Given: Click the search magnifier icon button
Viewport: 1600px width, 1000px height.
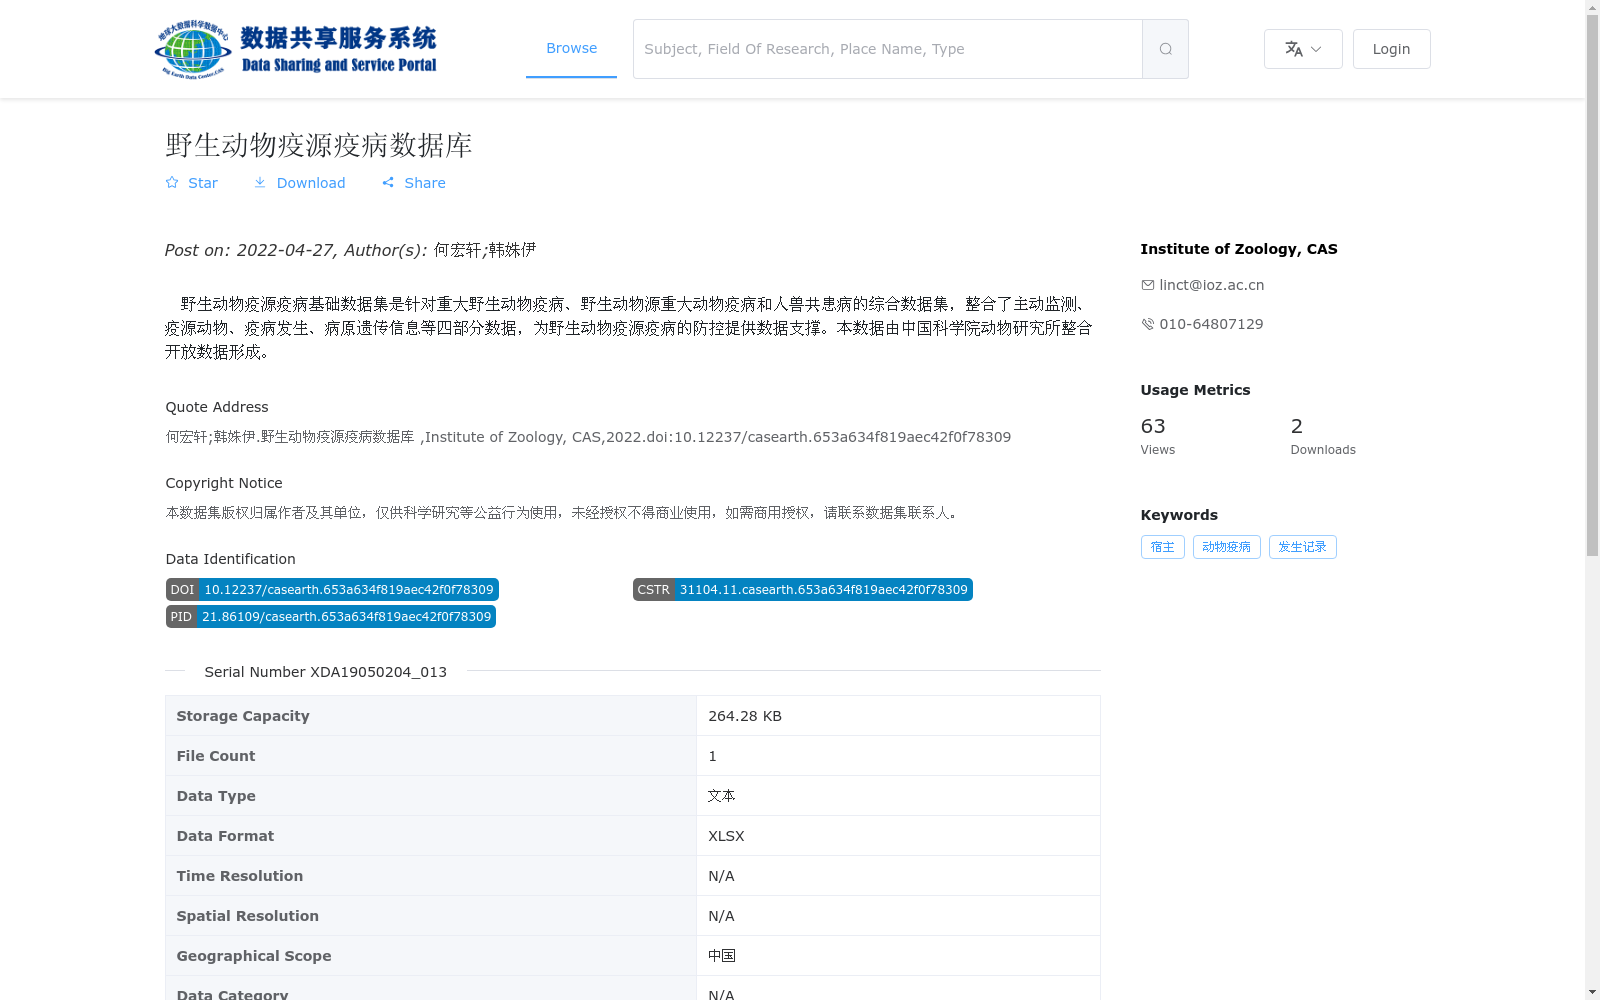Looking at the screenshot, I should pos(1165,49).
